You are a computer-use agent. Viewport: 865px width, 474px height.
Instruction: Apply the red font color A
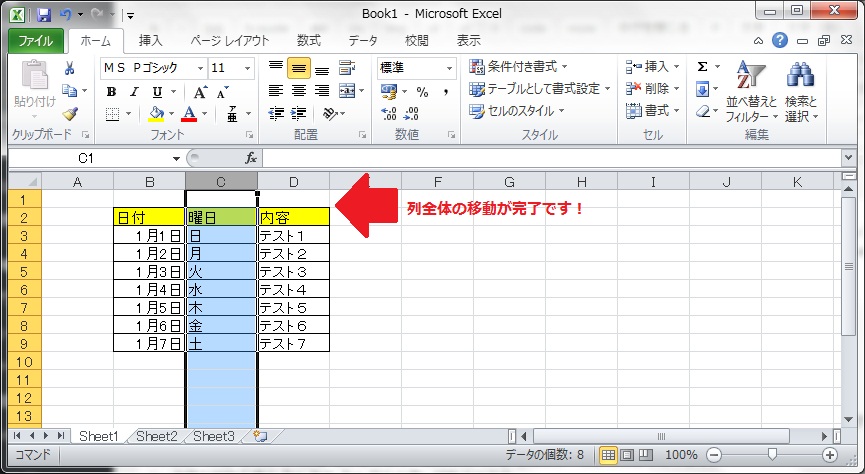pos(189,114)
